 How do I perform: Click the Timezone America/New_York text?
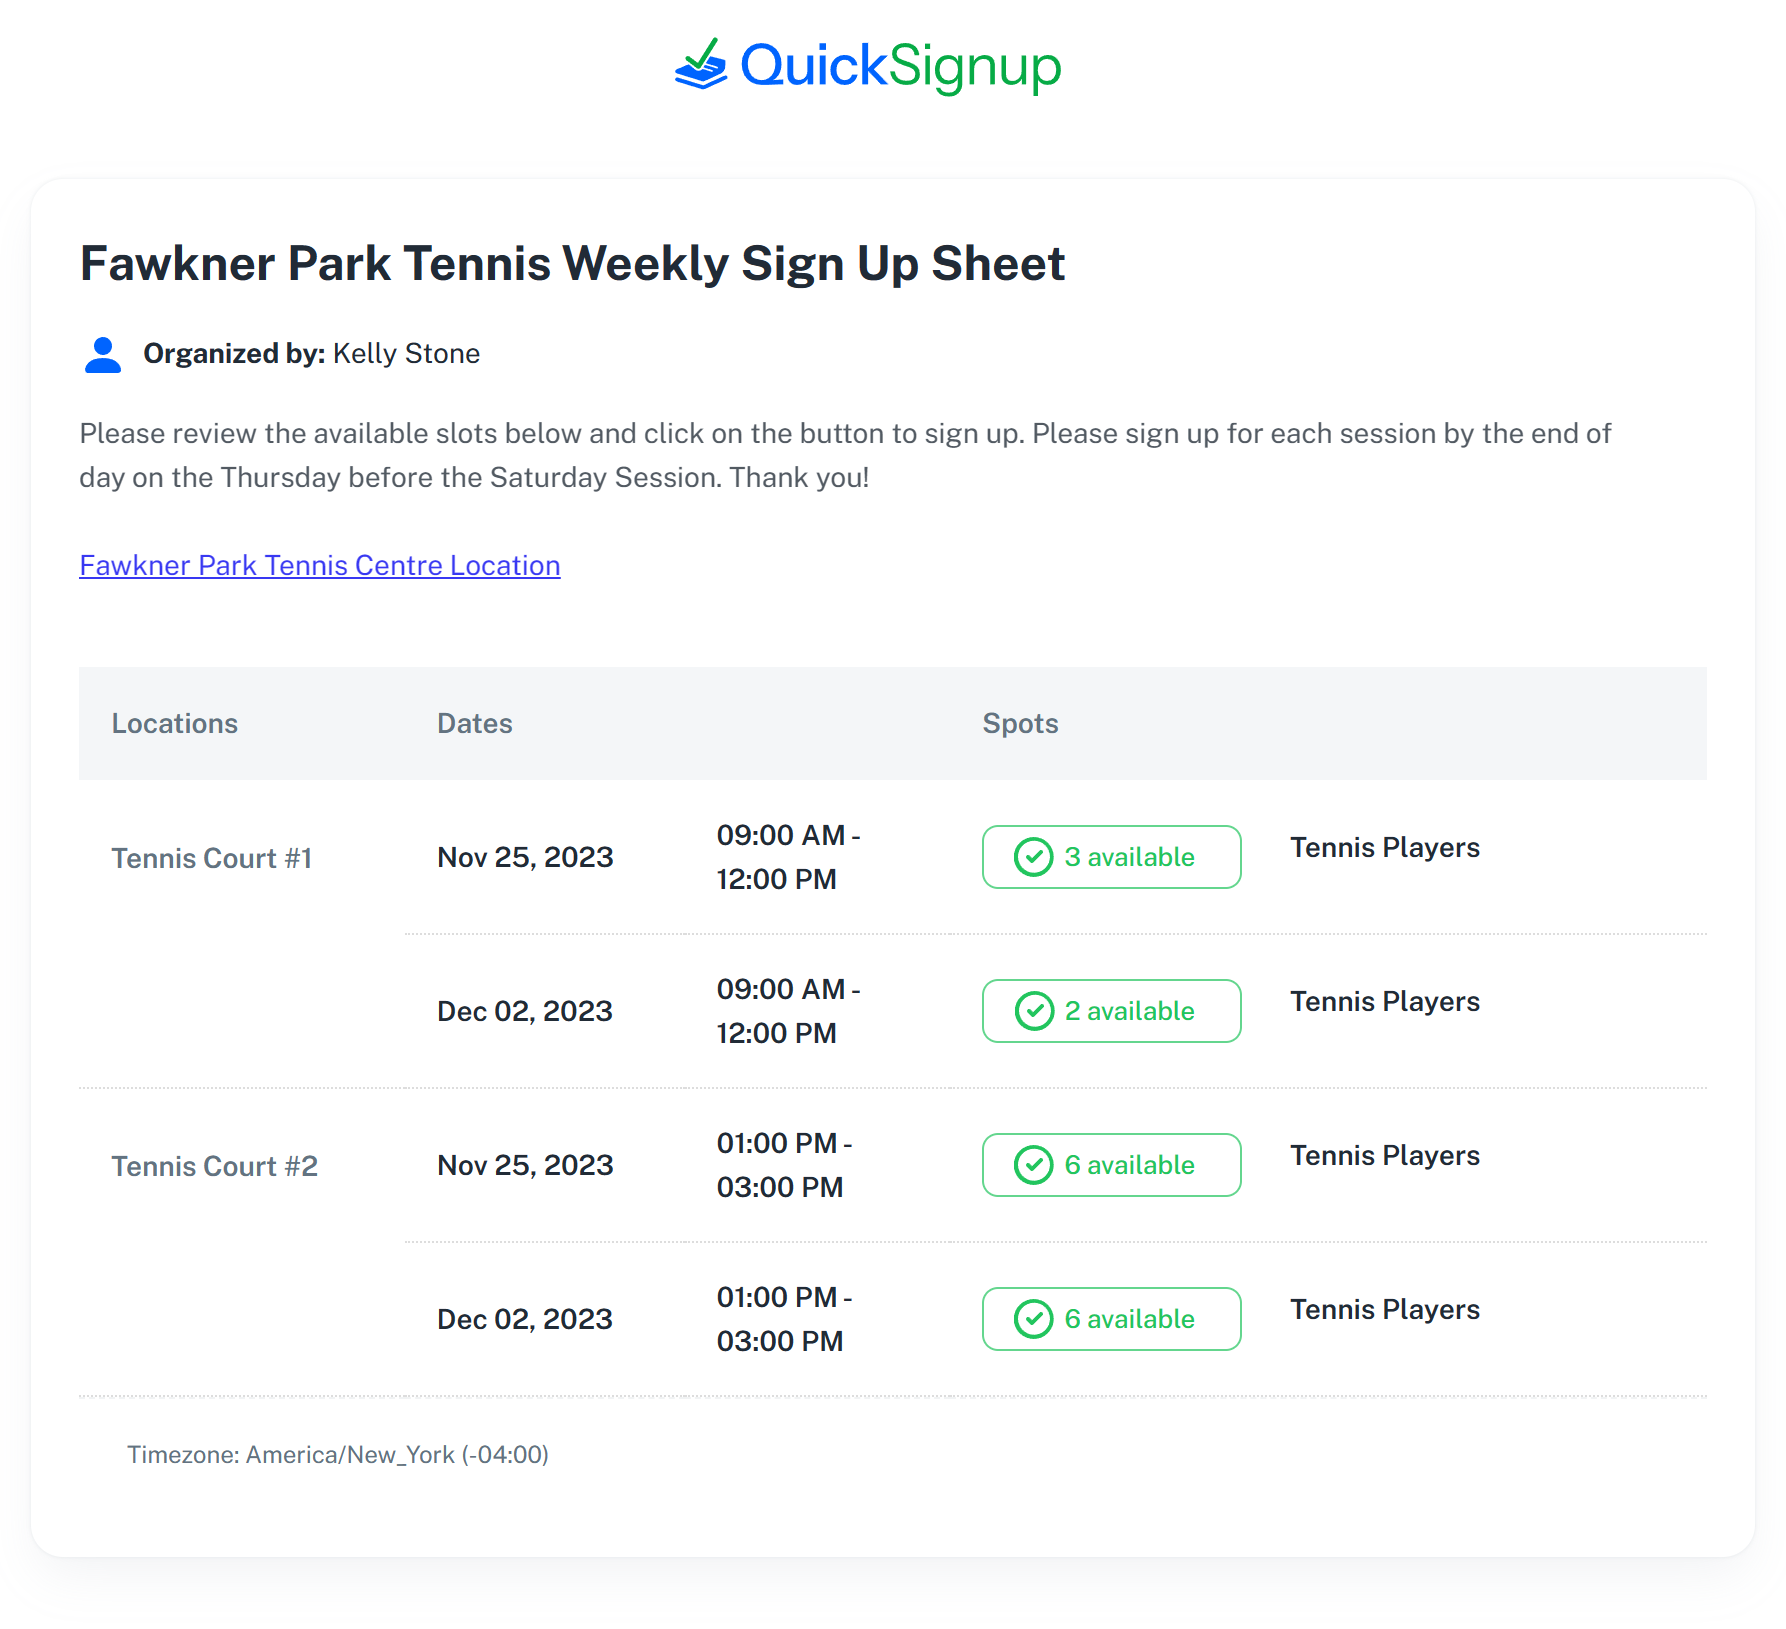tap(337, 1455)
